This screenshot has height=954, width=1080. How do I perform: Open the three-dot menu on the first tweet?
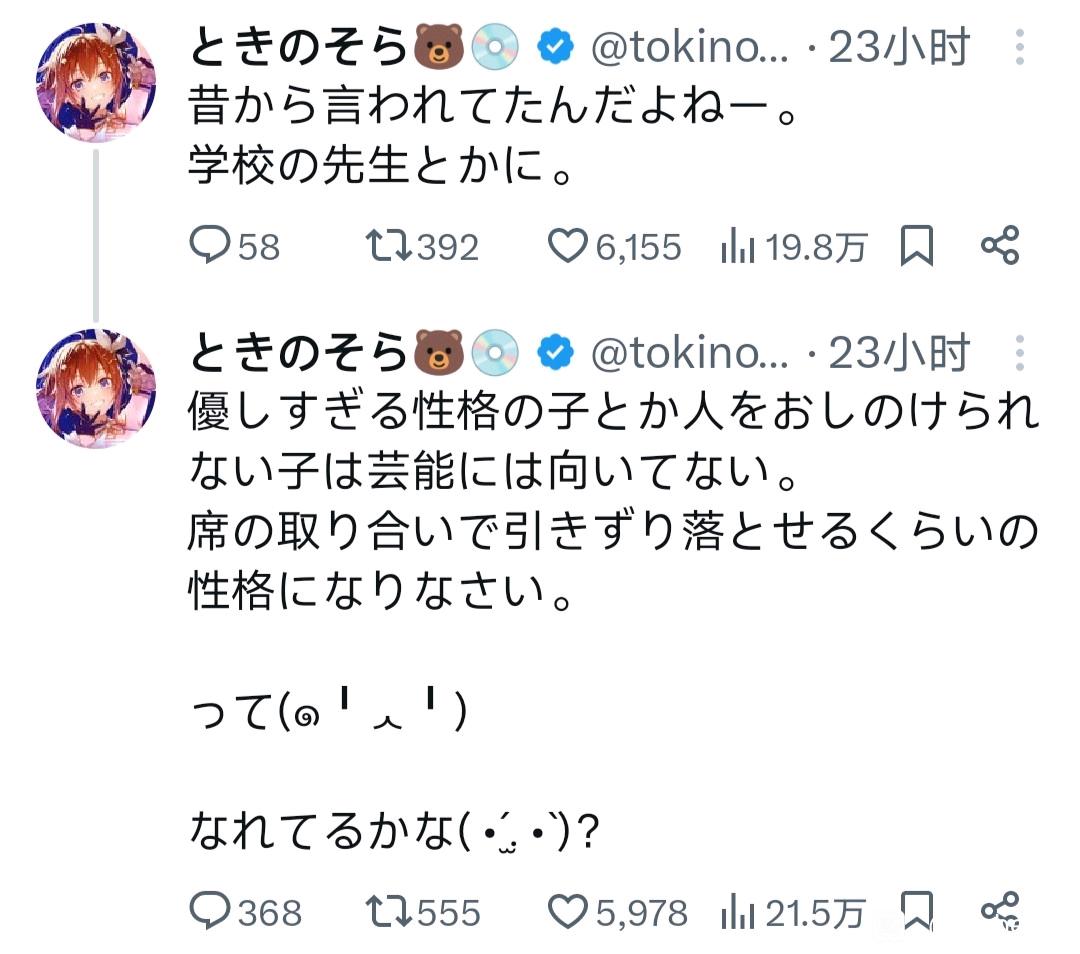(x=1019, y=47)
